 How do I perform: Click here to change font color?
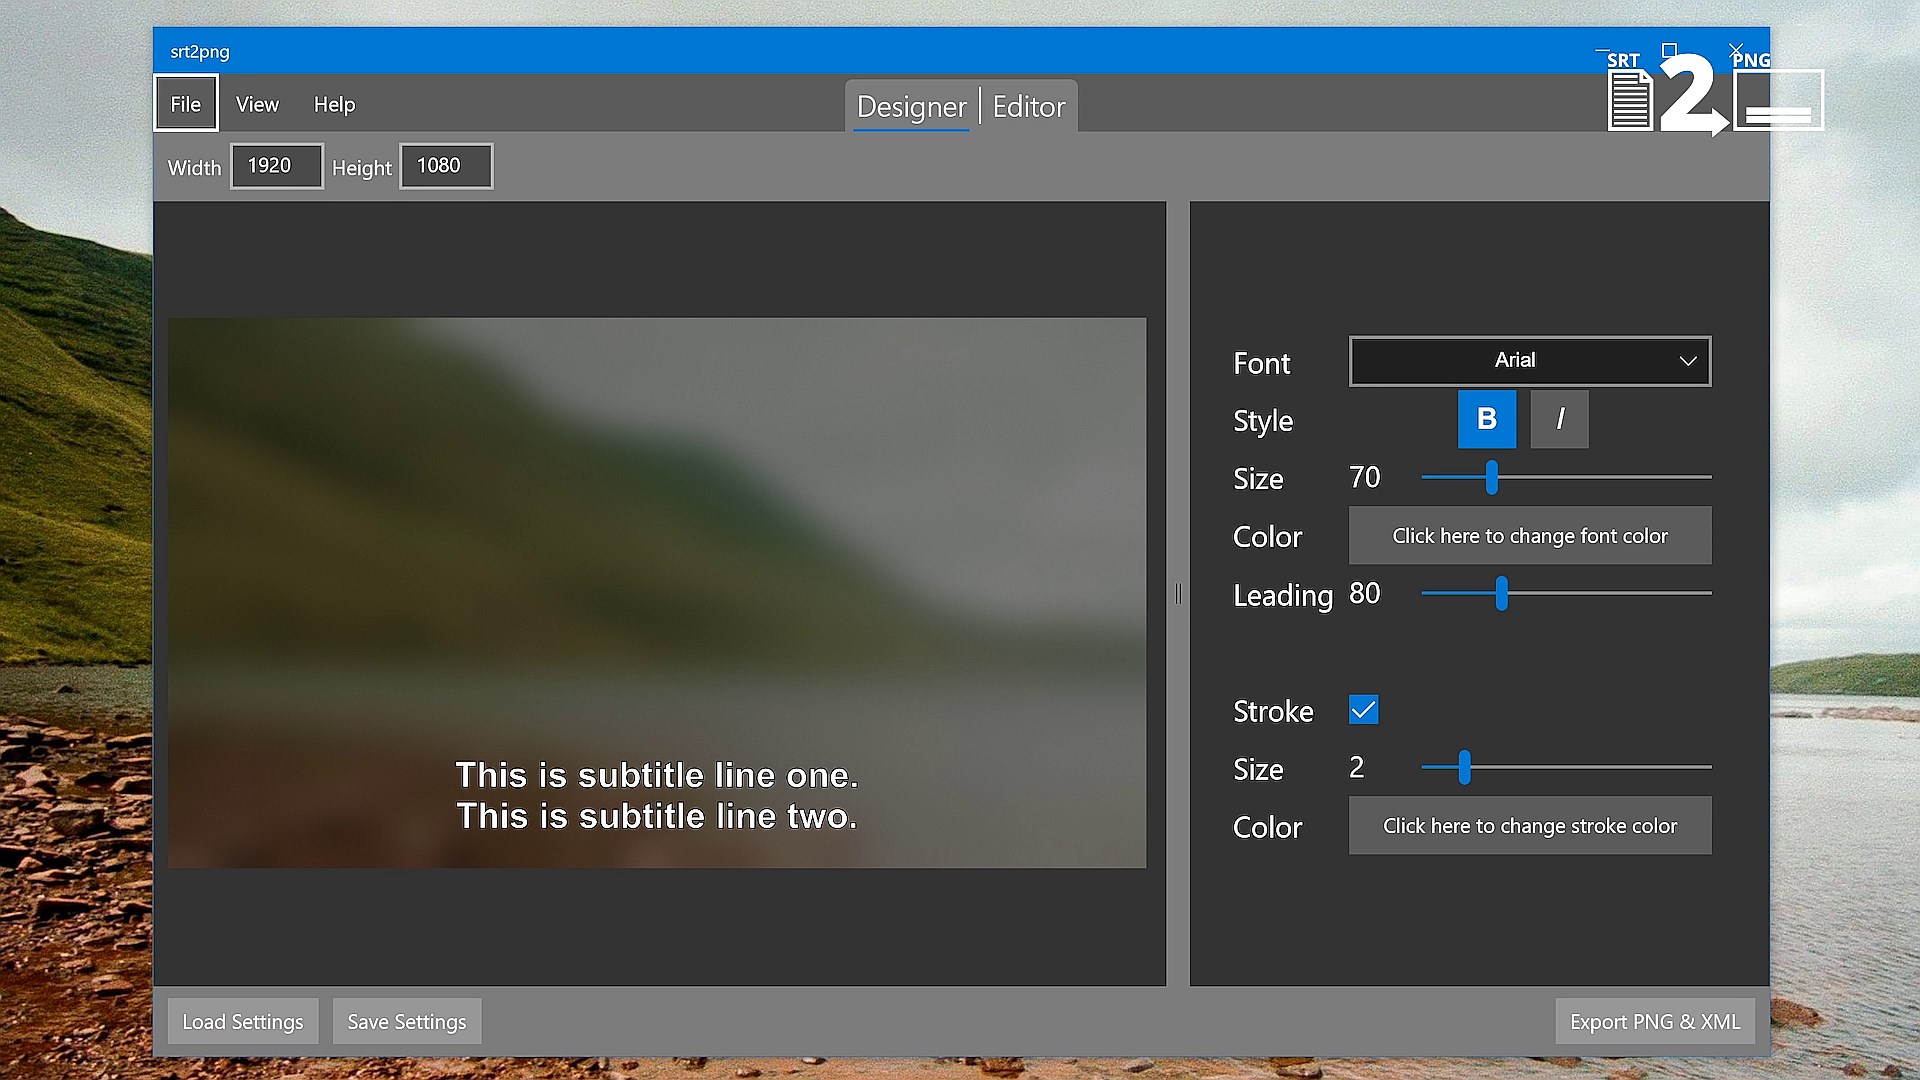[1529, 536]
